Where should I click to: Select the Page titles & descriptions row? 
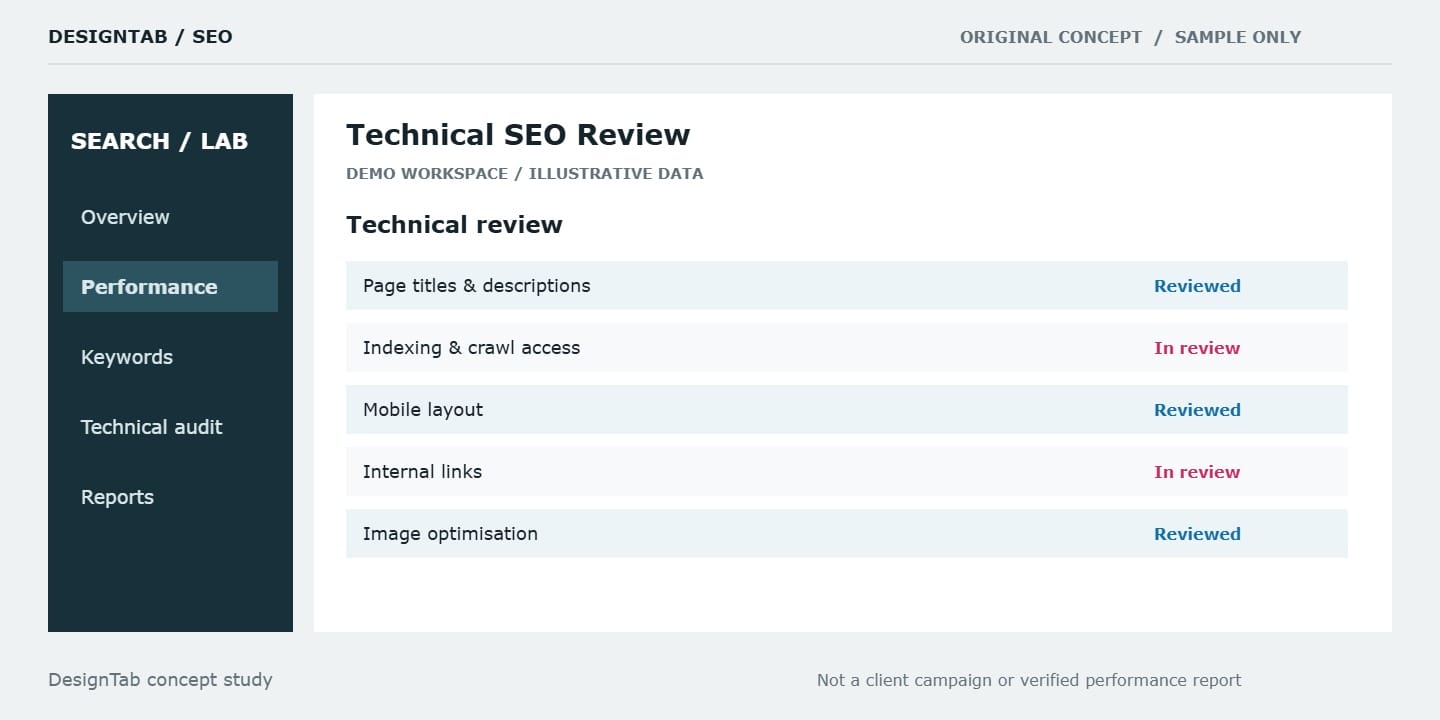click(x=847, y=286)
